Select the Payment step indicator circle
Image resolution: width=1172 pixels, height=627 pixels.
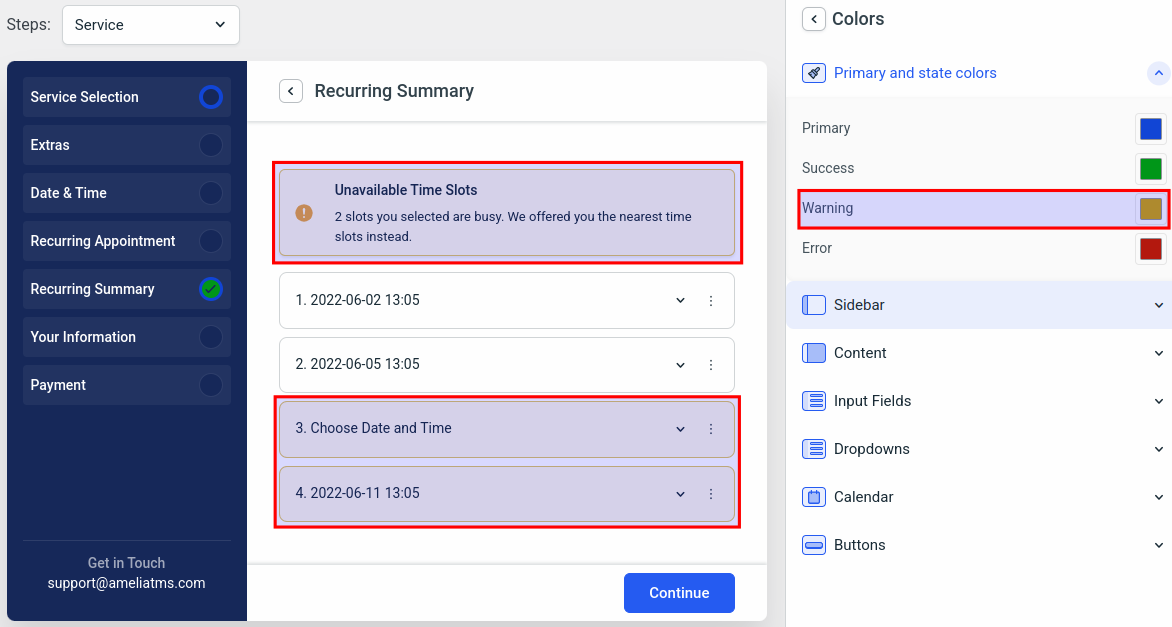210,385
